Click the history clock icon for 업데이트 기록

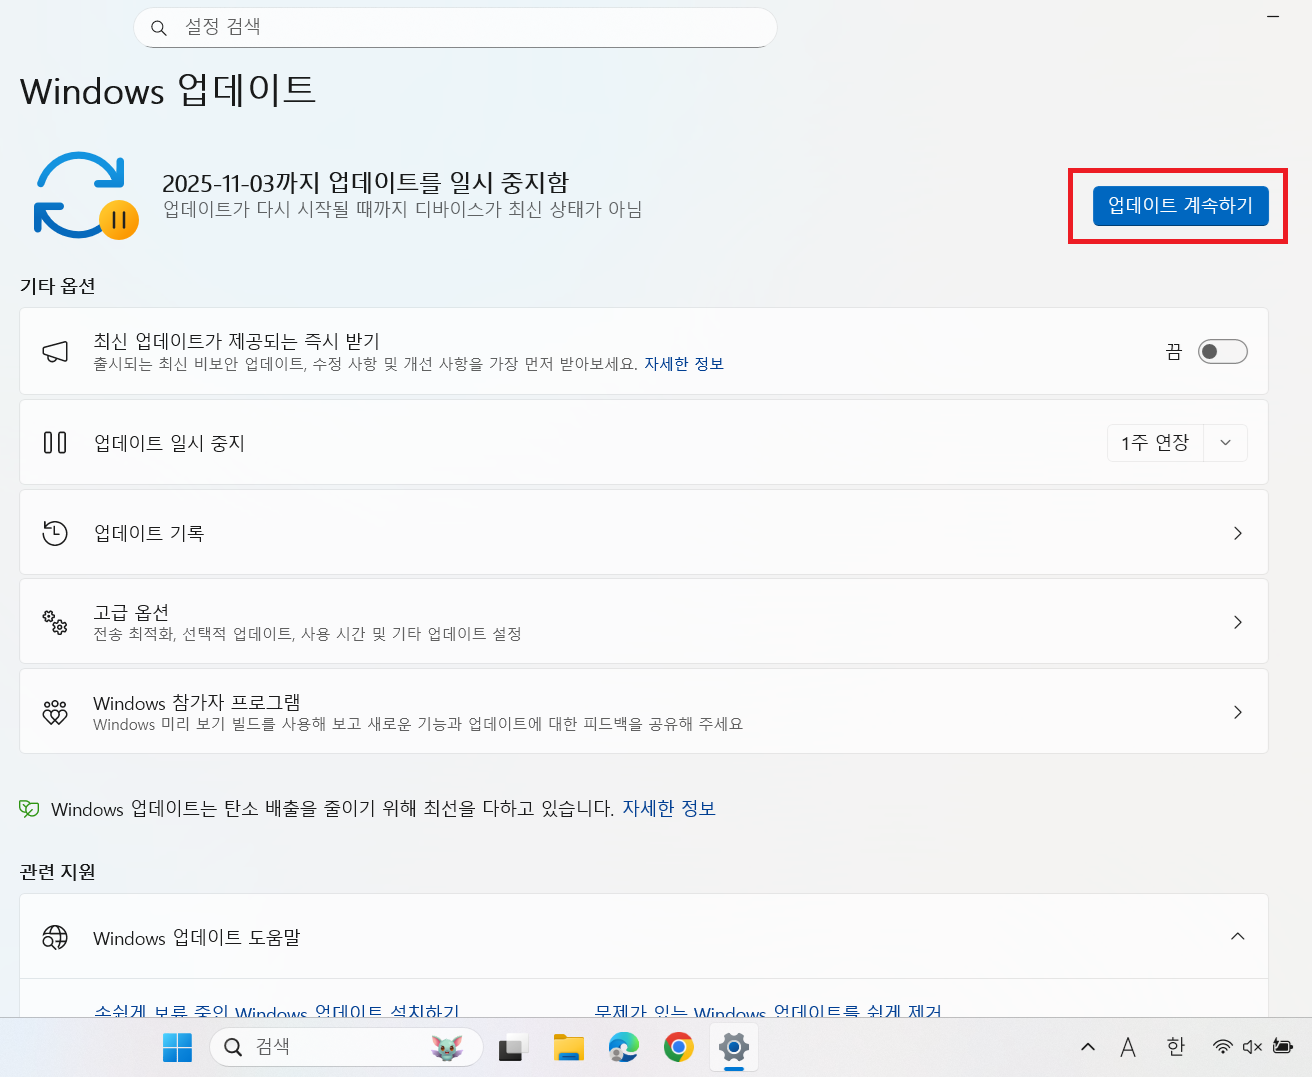pos(55,533)
